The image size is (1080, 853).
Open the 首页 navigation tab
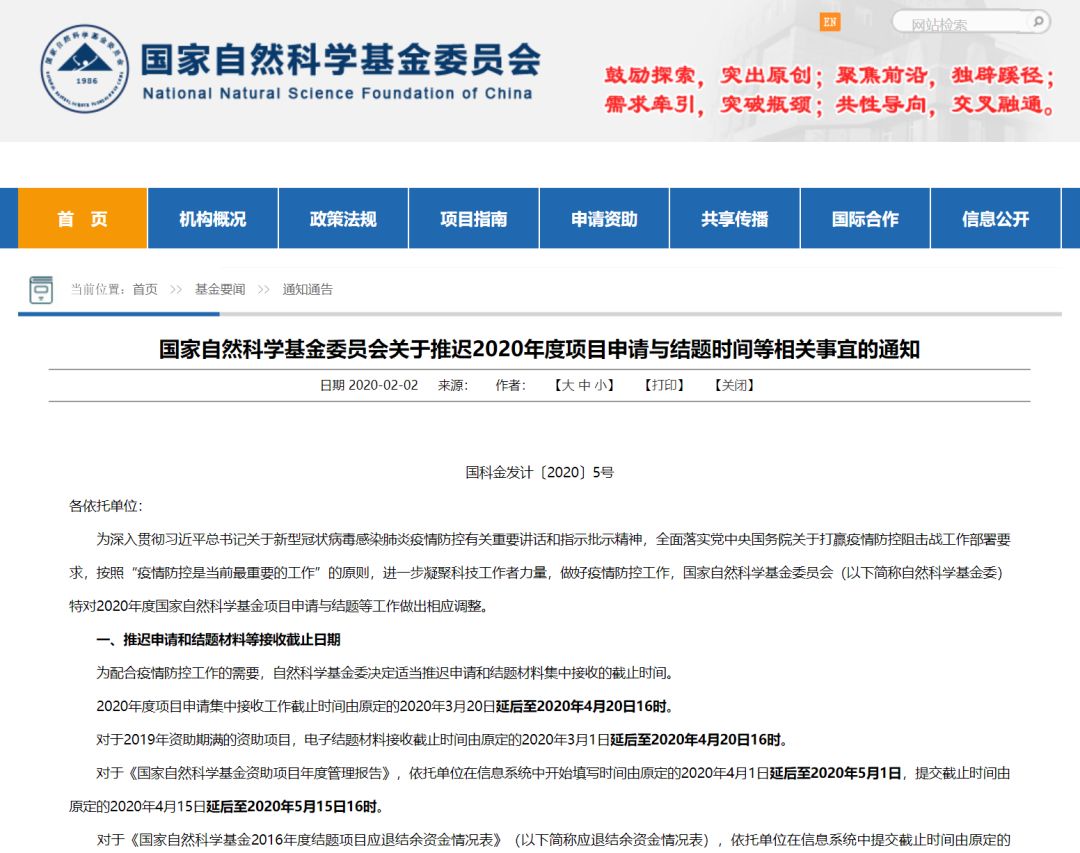83,218
